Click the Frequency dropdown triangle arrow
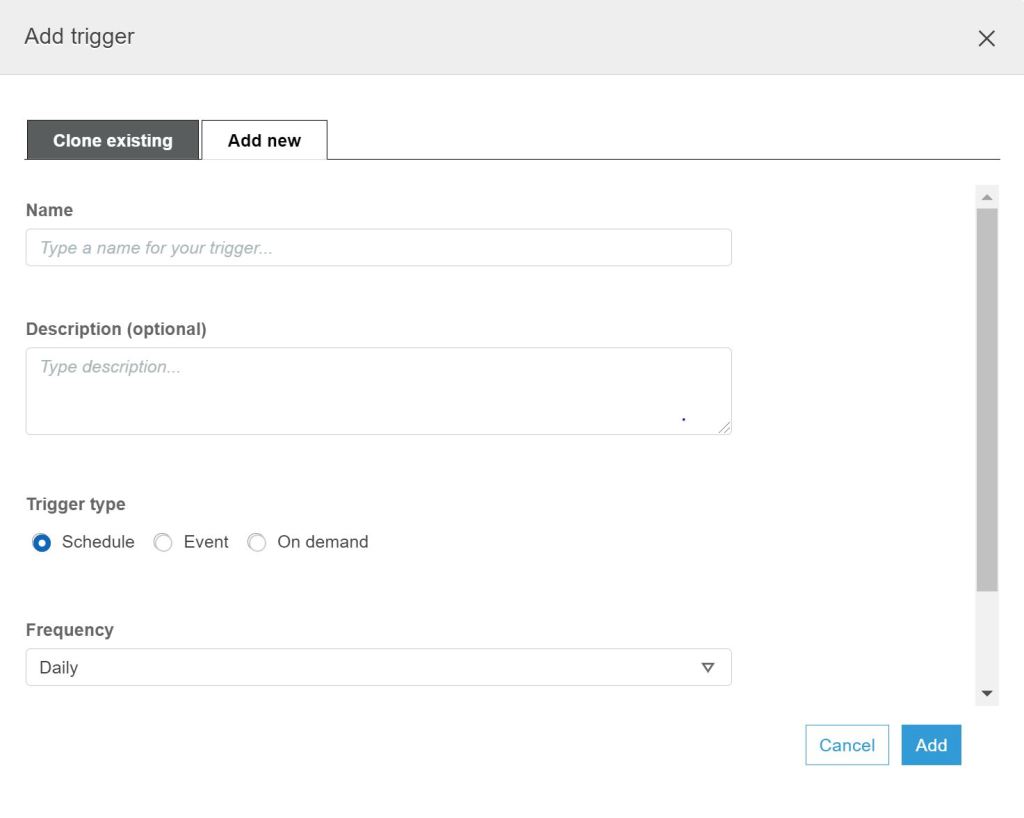Viewport: 1024px width, 818px height. [x=708, y=668]
